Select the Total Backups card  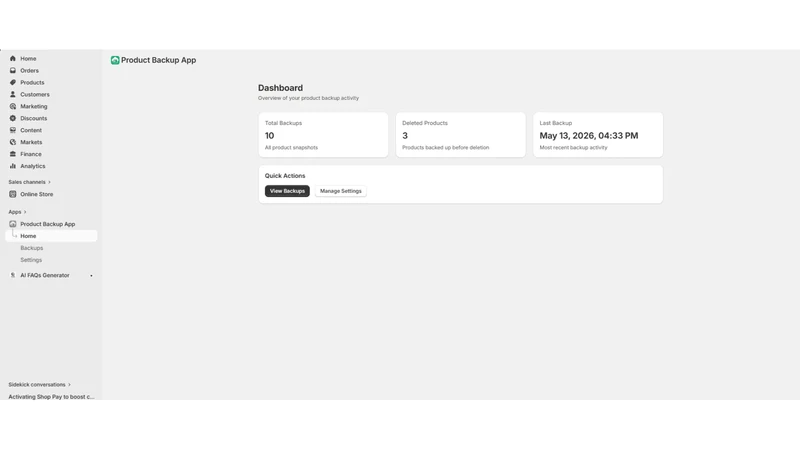[323, 135]
